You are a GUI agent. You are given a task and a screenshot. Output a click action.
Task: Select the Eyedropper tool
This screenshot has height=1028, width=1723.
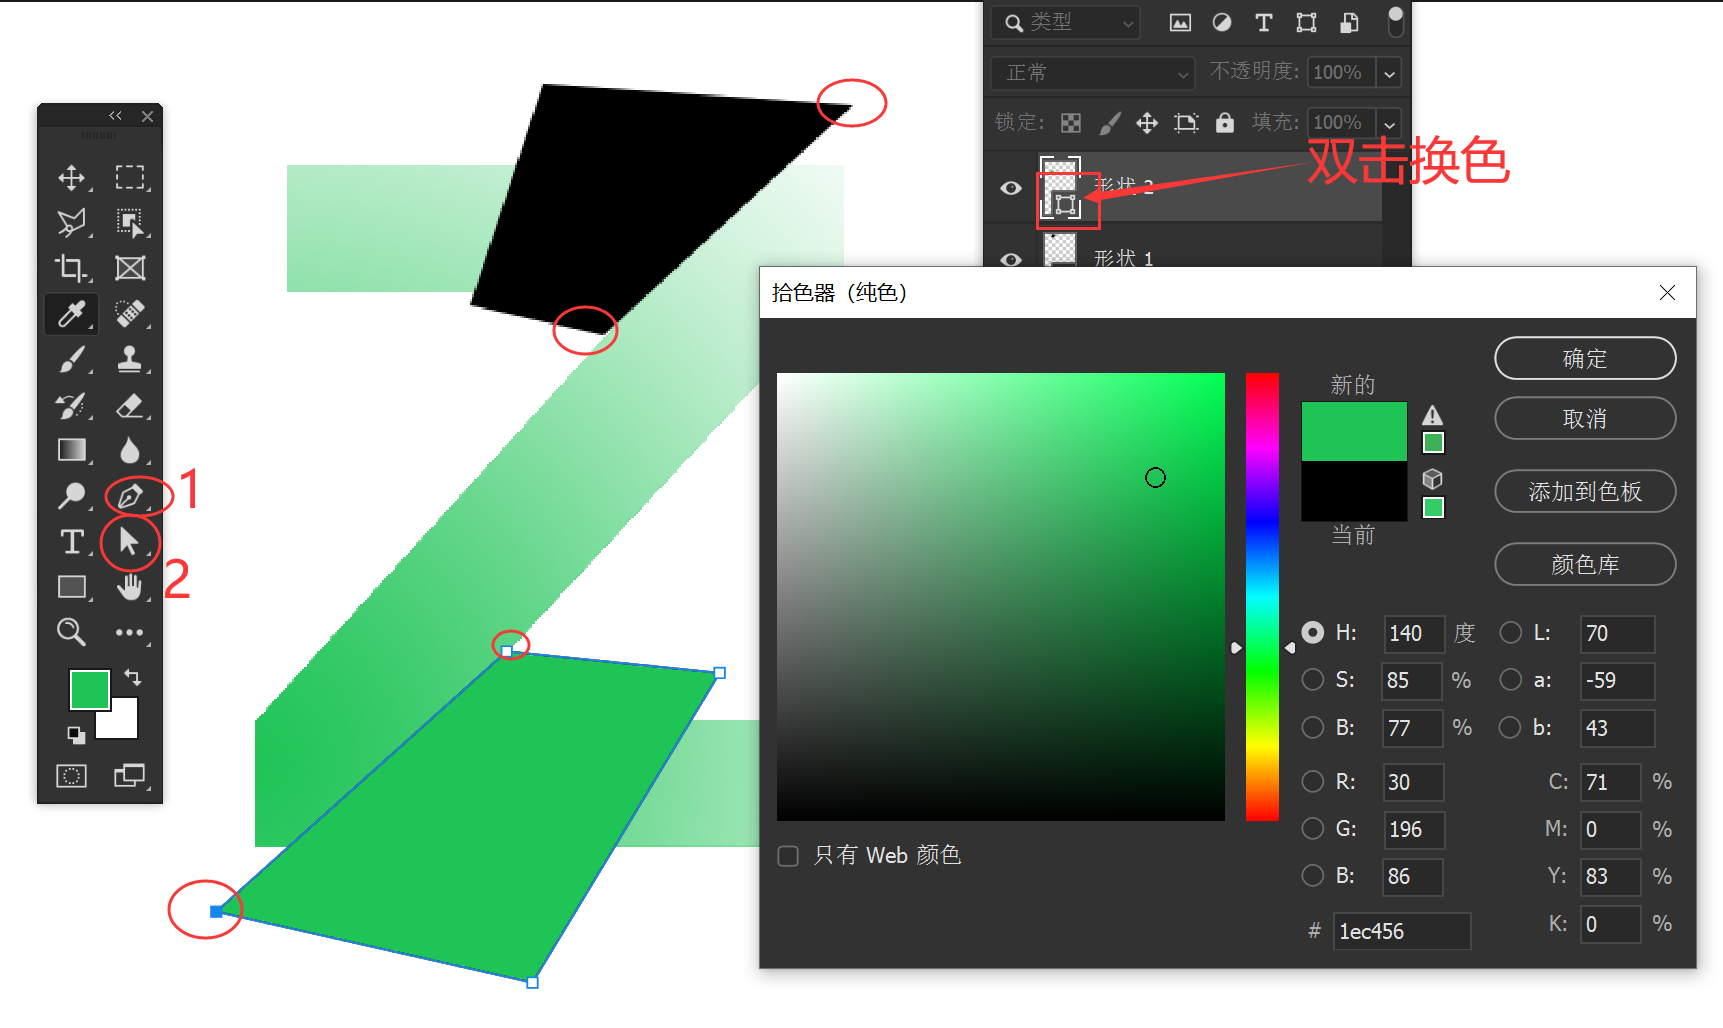click(x=71, y=314)
